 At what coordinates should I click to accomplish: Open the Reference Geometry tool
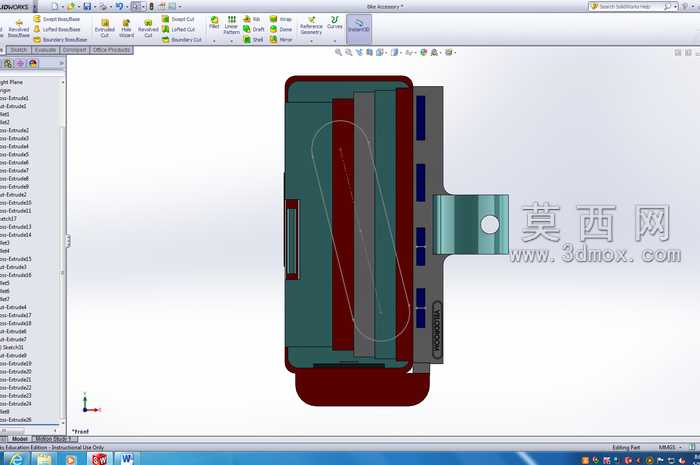[311, 25]
